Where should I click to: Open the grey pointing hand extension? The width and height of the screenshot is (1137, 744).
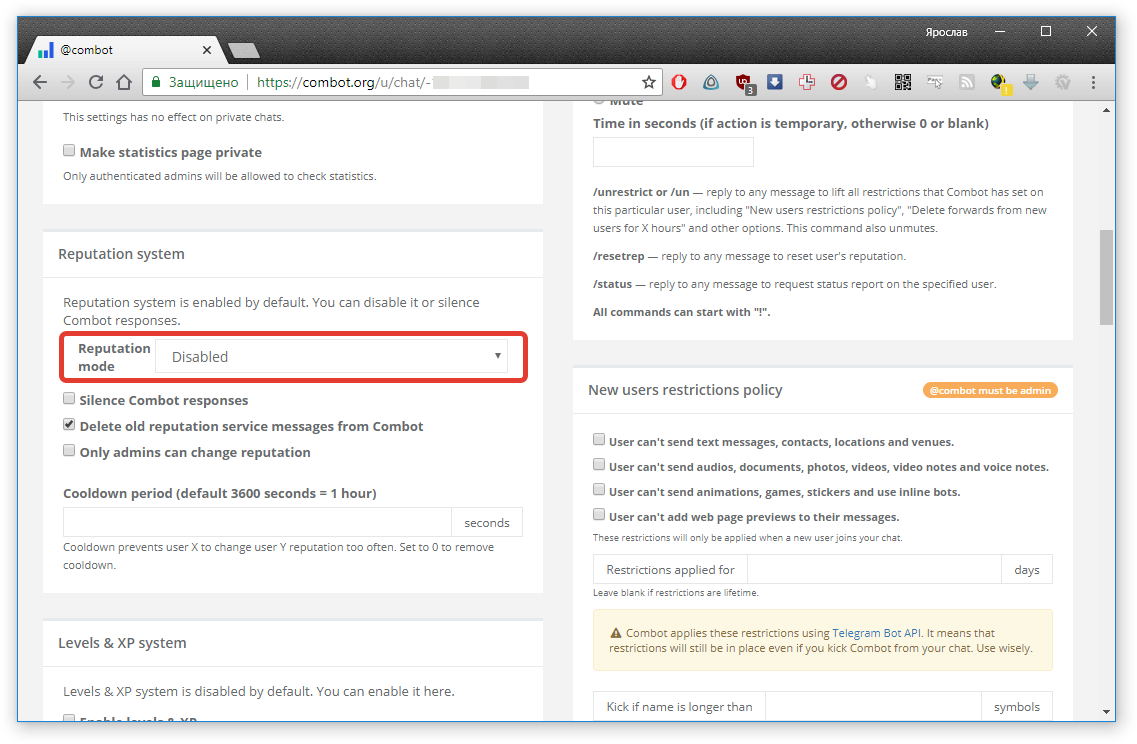(870, 83)
